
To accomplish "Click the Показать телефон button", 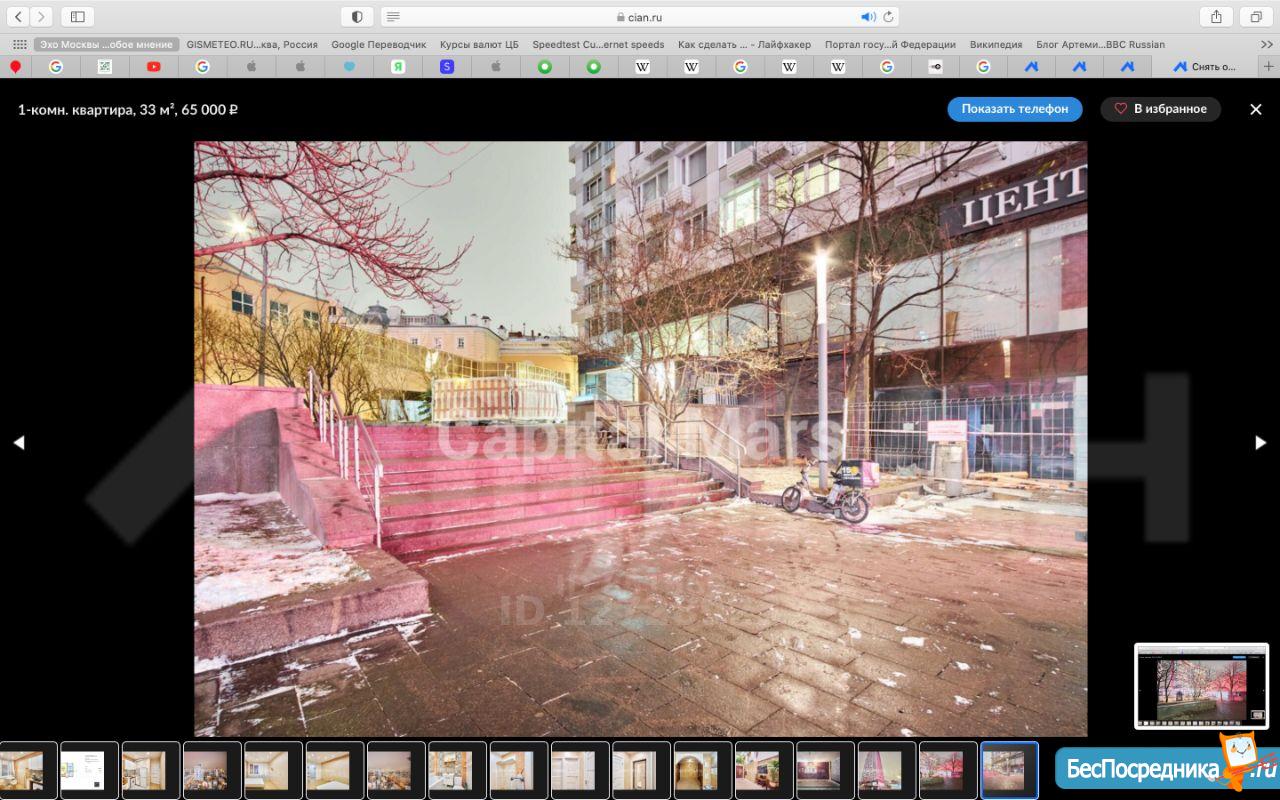I will (x=1014, y=109).
